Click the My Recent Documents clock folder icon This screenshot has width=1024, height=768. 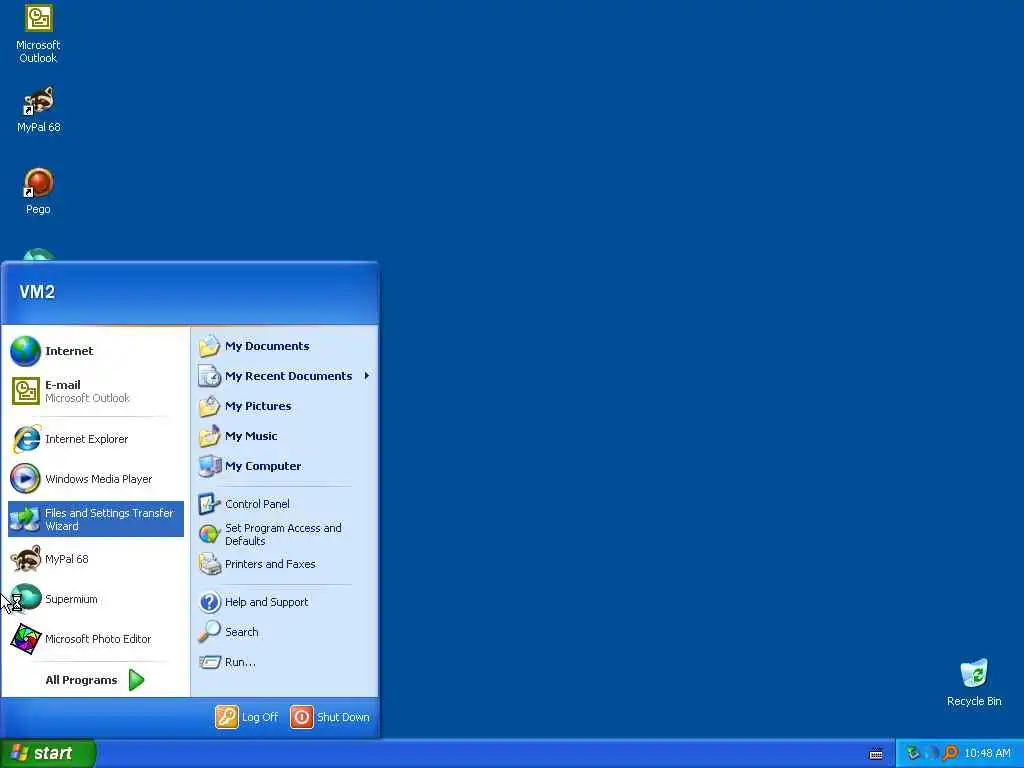coord(209,376)
